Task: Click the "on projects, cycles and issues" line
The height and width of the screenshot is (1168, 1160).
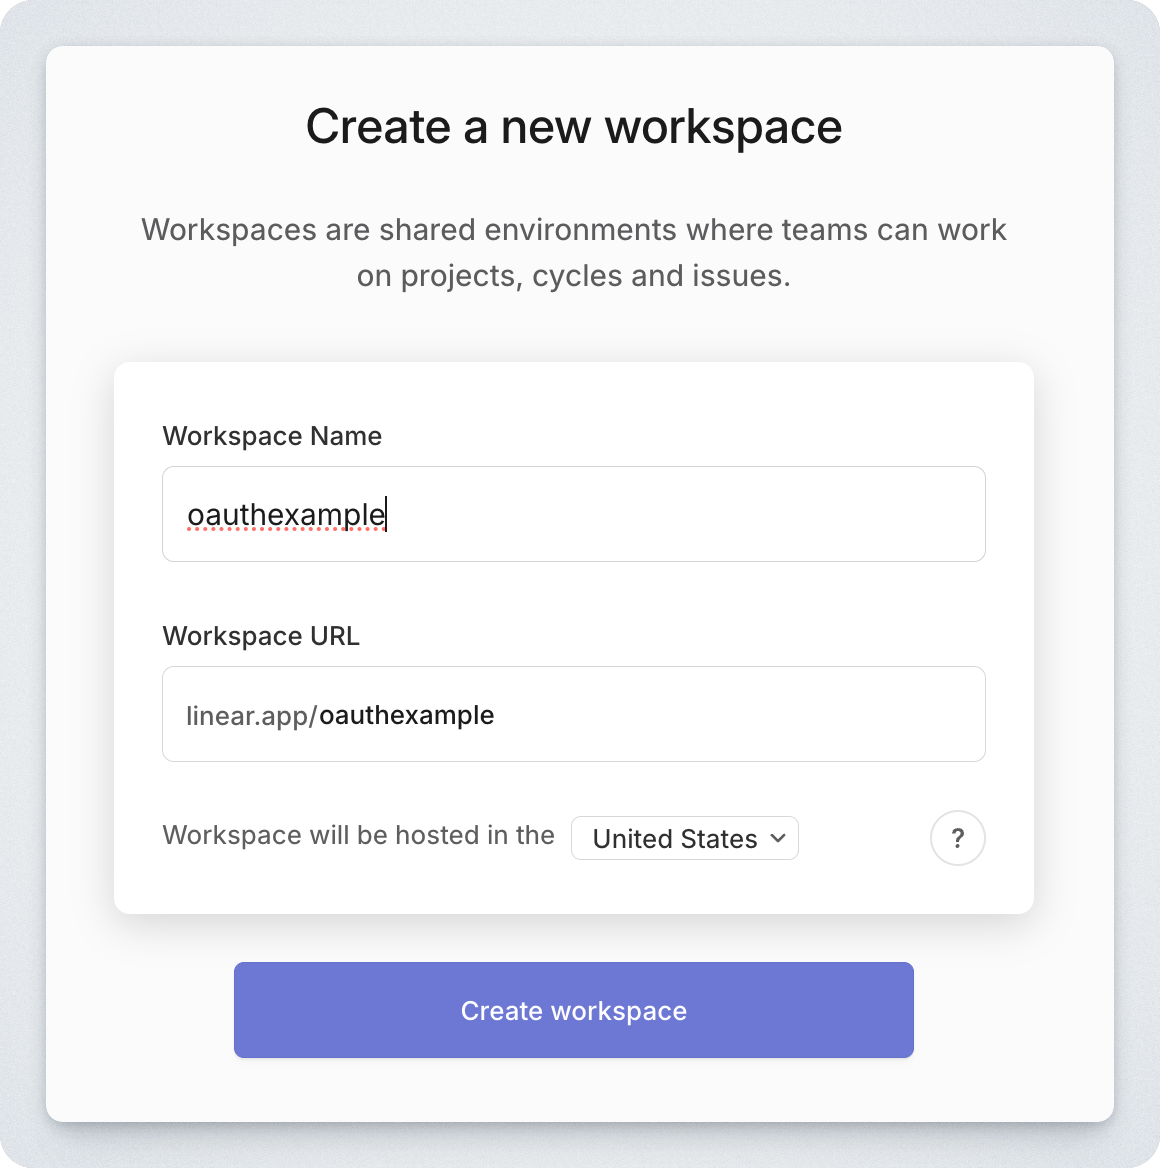Action: coord(573,276)
